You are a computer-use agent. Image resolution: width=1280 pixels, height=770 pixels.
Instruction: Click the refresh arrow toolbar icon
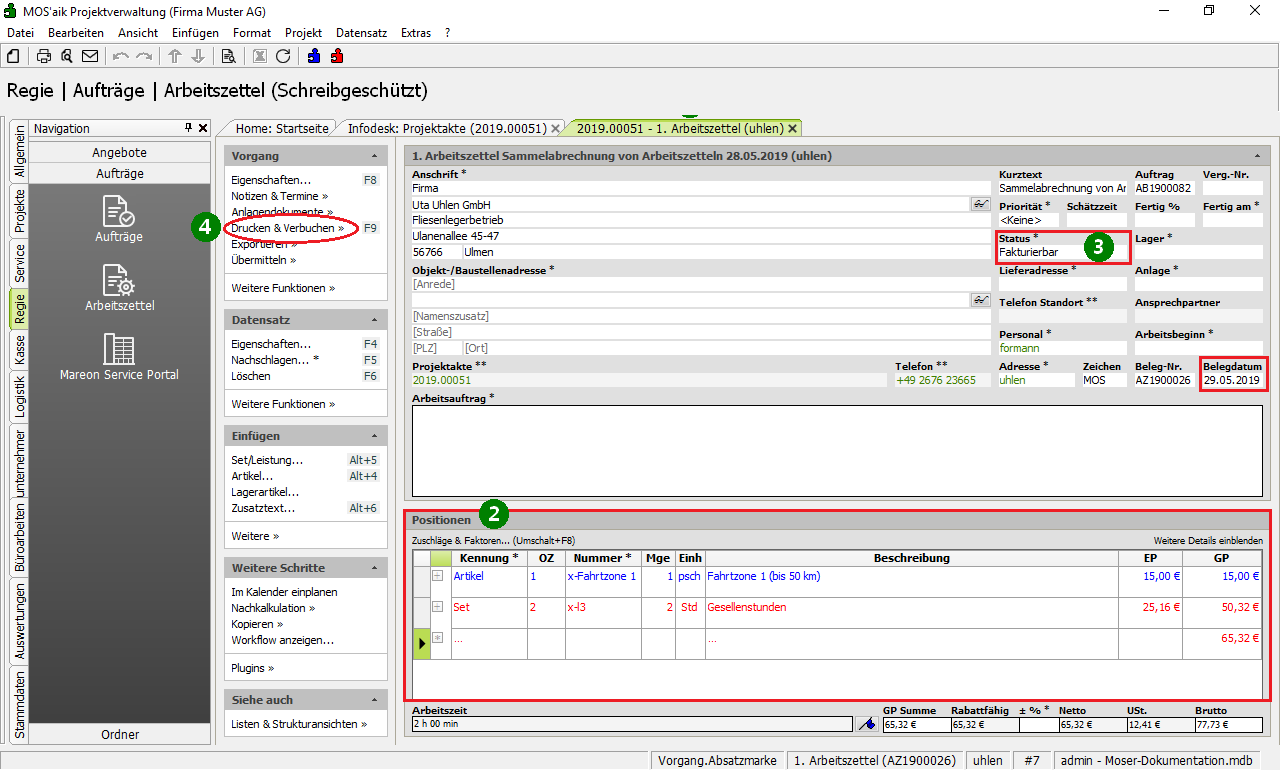point(283,56)
